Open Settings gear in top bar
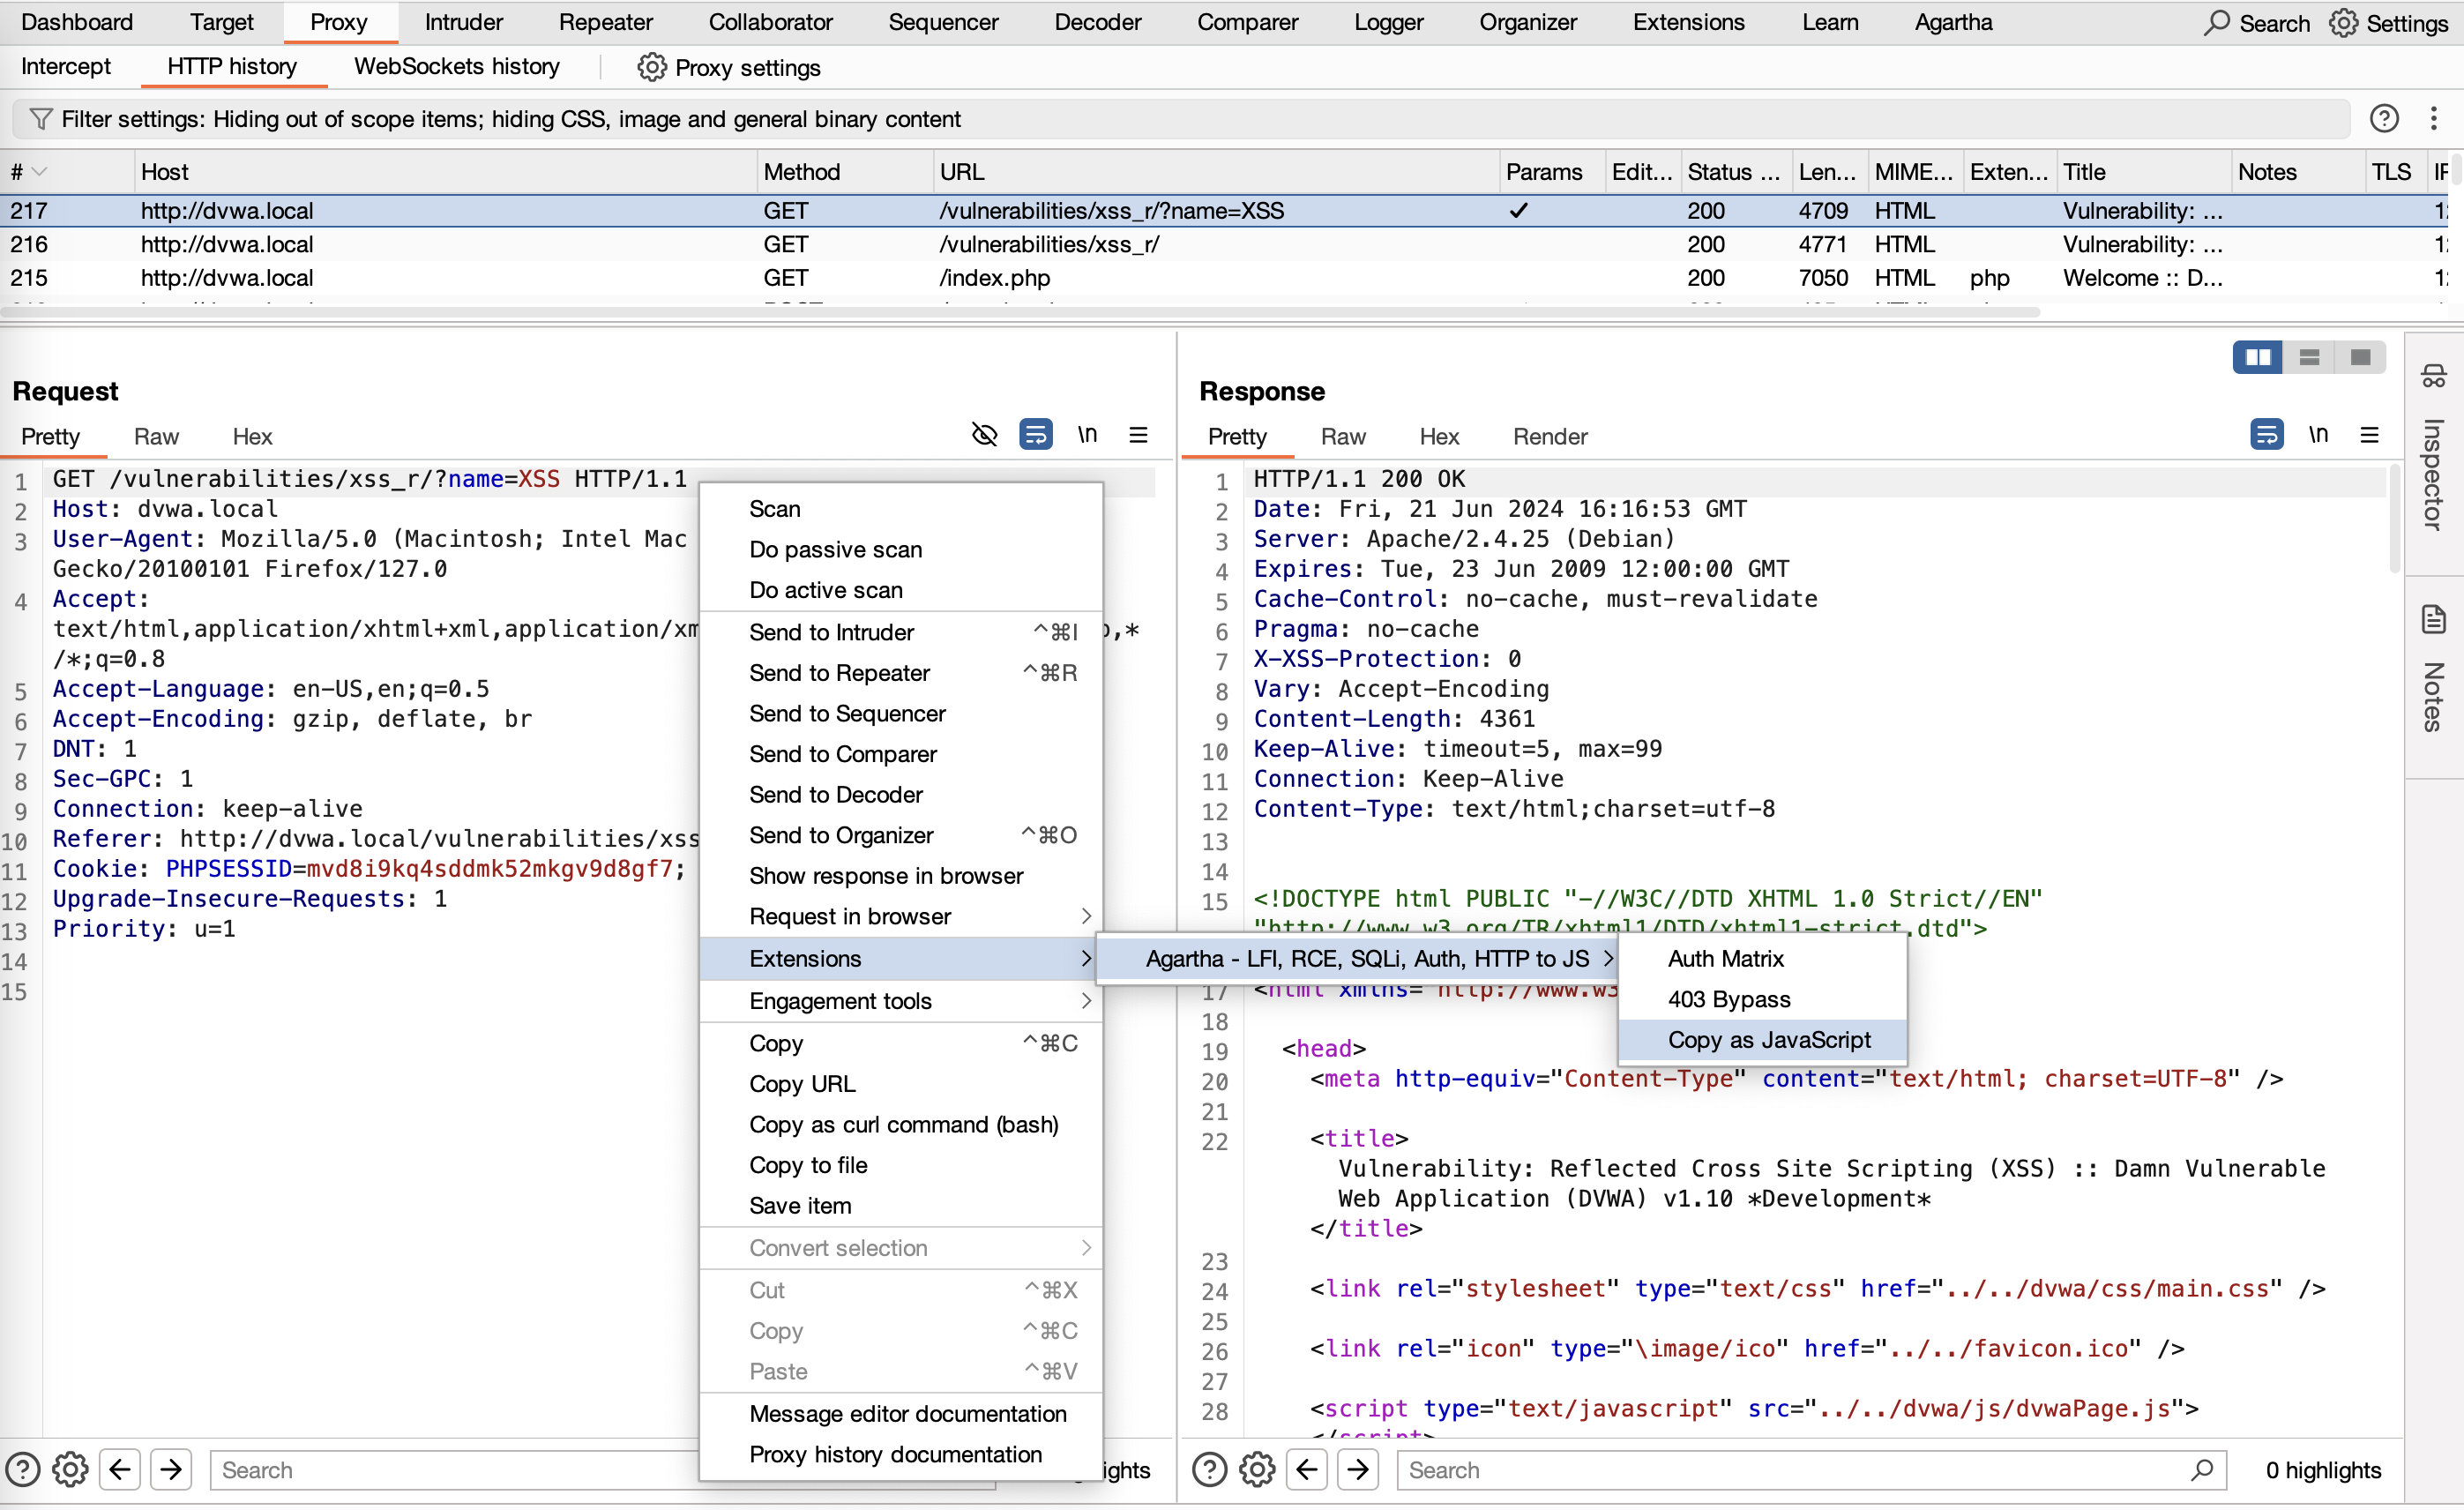The height and width of the screenshot is (1510, 2464). 2343,22
